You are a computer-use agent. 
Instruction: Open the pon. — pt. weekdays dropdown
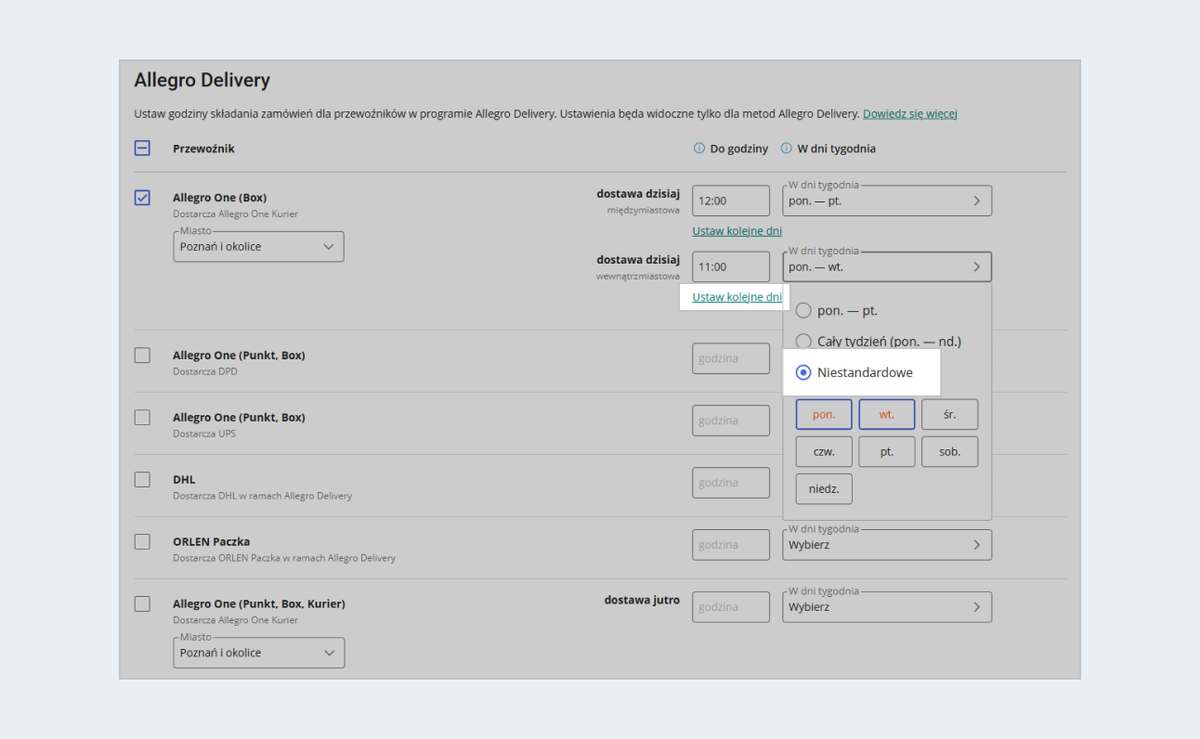click(x=887, y=201)
